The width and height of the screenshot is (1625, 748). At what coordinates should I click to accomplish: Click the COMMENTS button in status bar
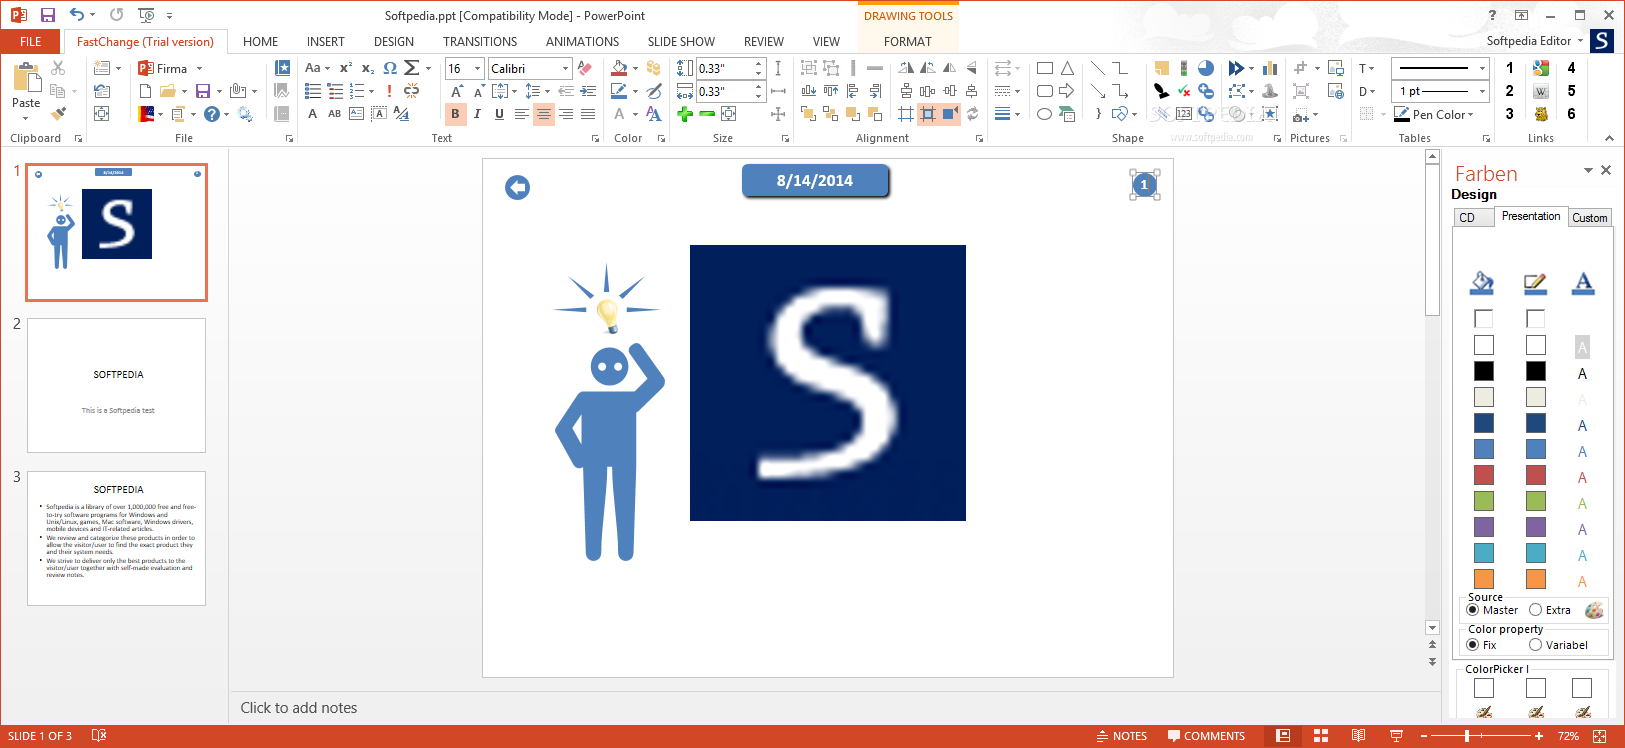[1206, 736]
